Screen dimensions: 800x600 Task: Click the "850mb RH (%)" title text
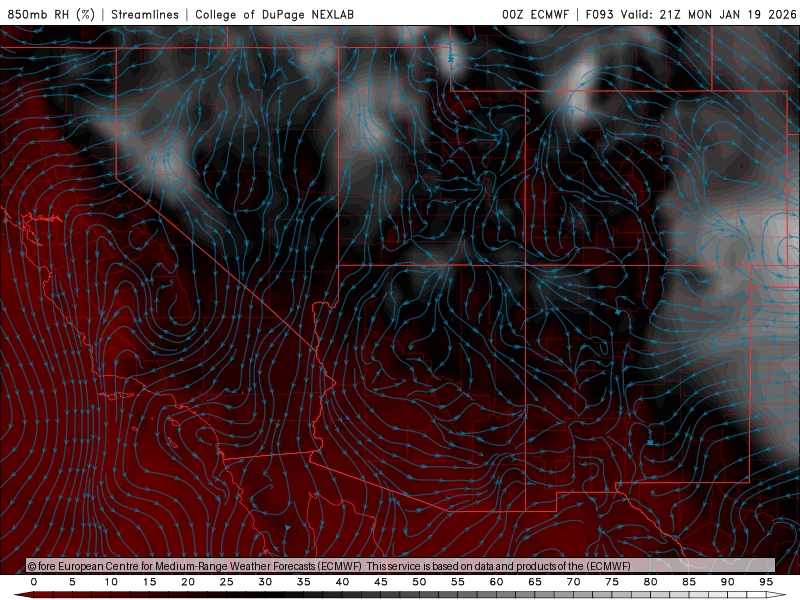52,14
